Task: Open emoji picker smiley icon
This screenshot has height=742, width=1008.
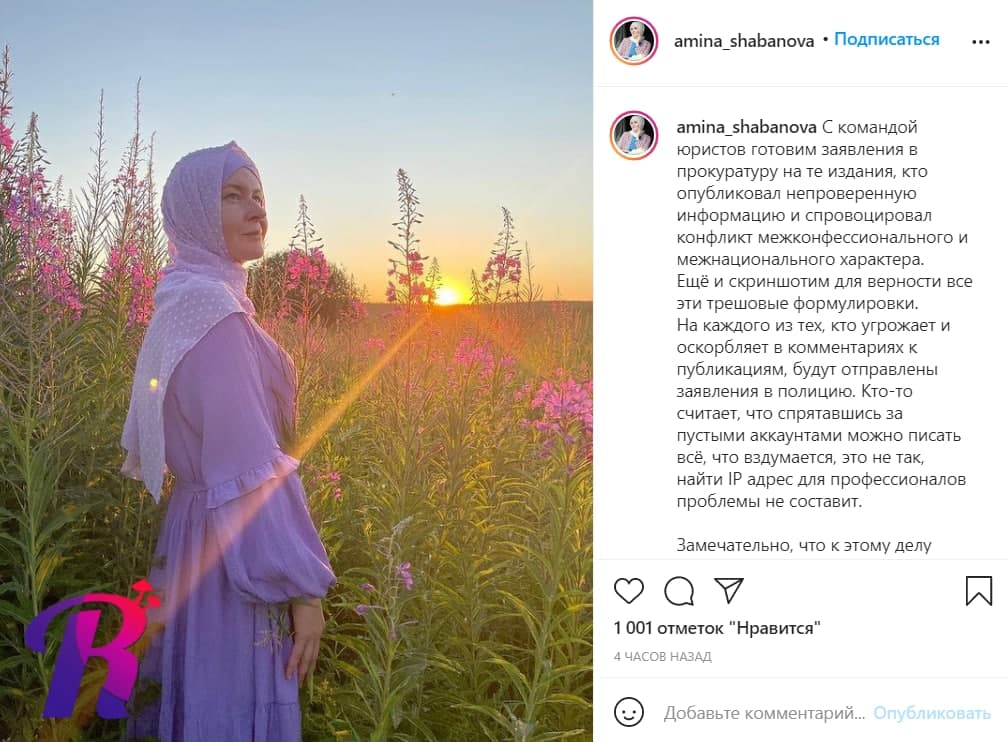Action: [x=629, y=712]
